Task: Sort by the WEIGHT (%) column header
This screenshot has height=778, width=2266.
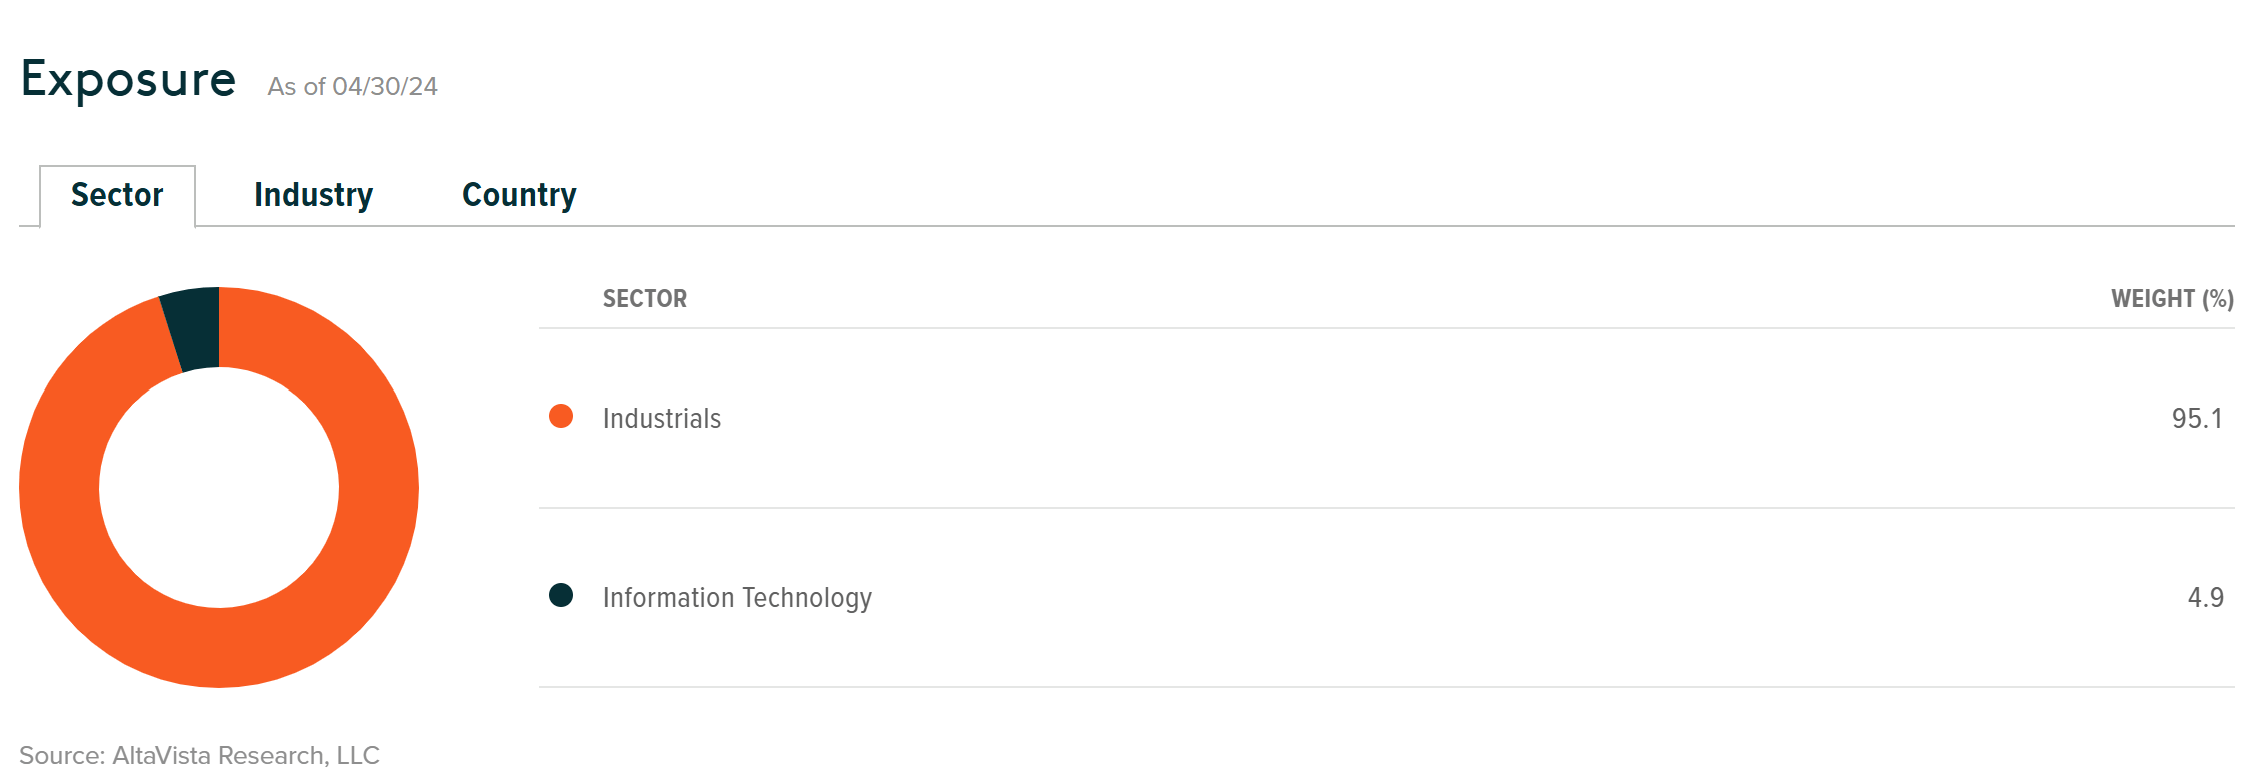Action: click(2172, 299)
